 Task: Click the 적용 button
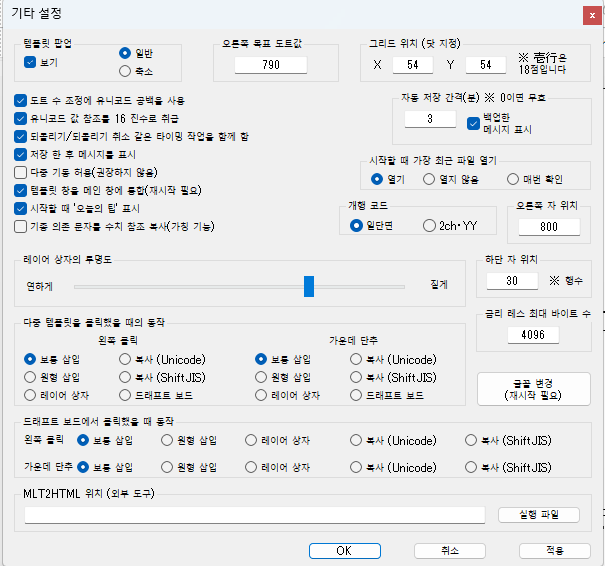pyautogui.click(x=555, y=551)
